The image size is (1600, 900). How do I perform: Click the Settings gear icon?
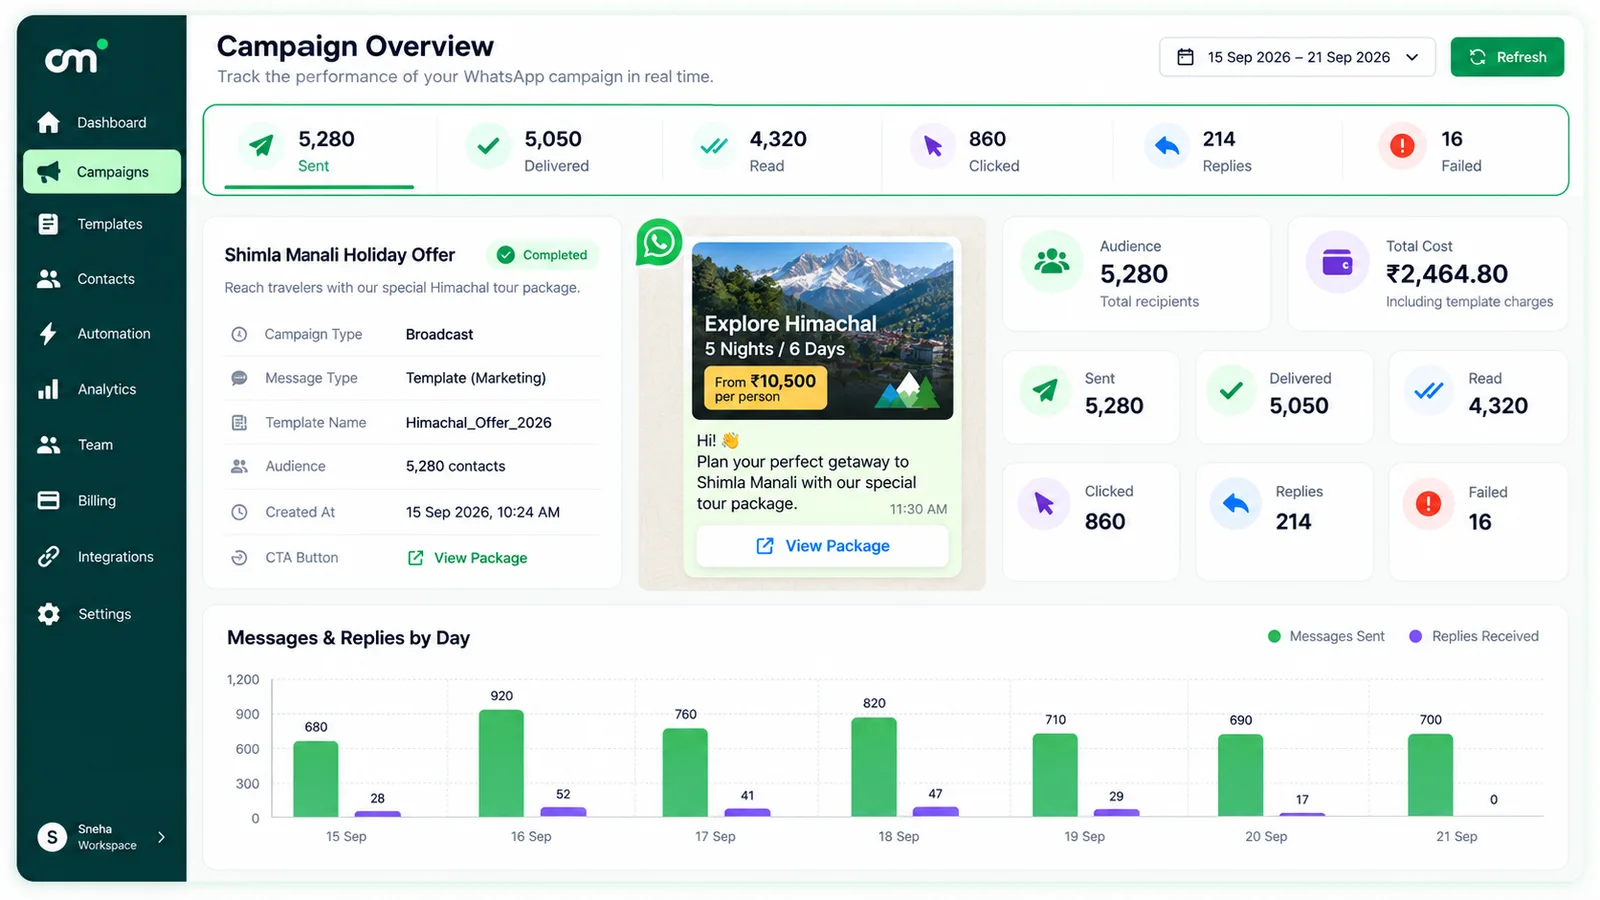(48, 614)
